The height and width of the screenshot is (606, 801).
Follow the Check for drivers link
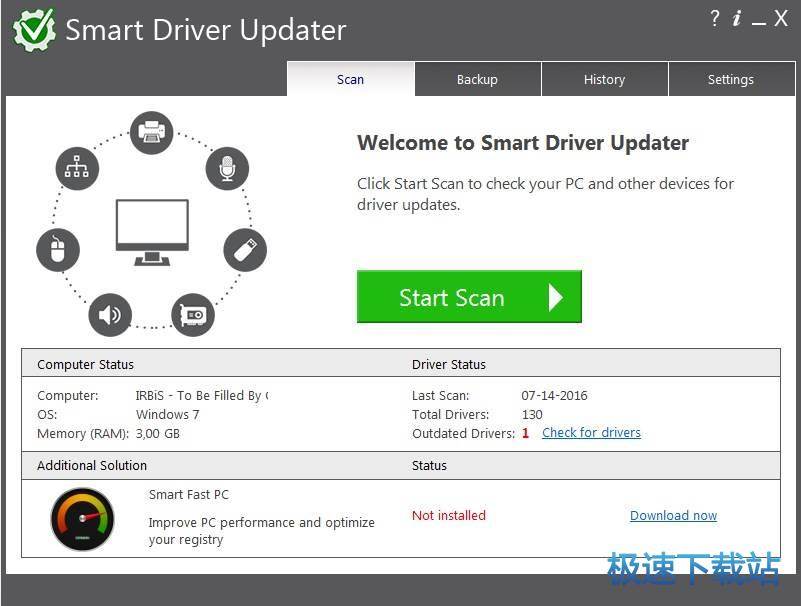pos(591,432)
